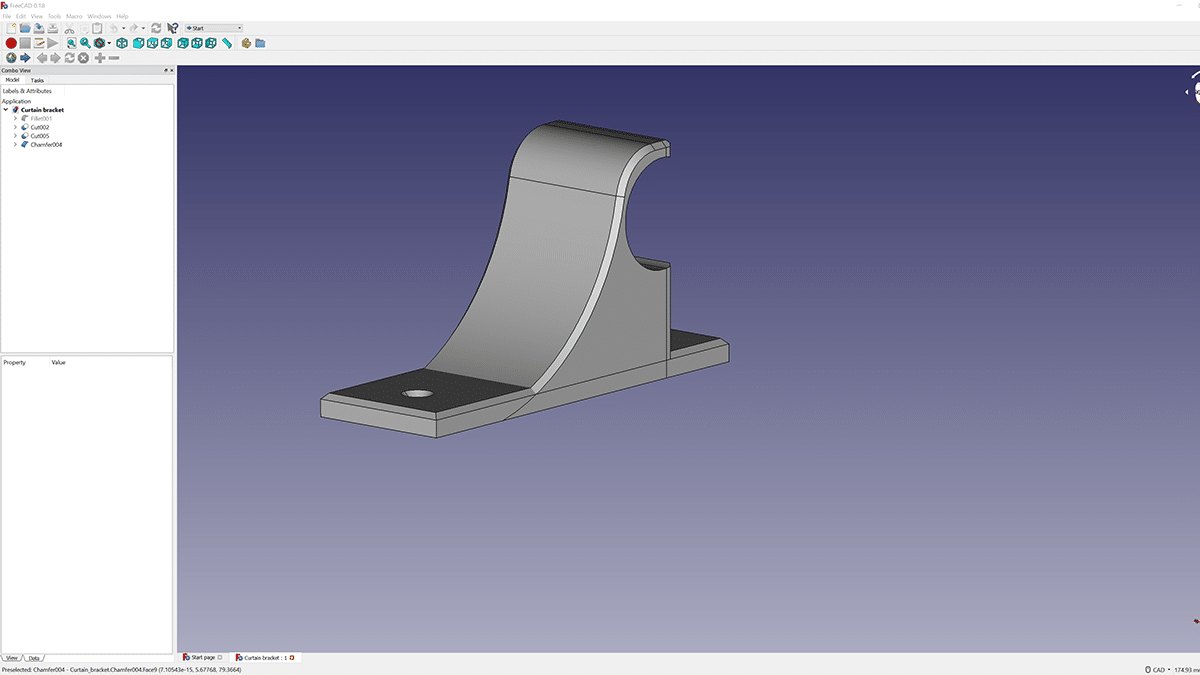Click the isometric view icon
The image size is (1200, 675).
(x=122, y=43)
